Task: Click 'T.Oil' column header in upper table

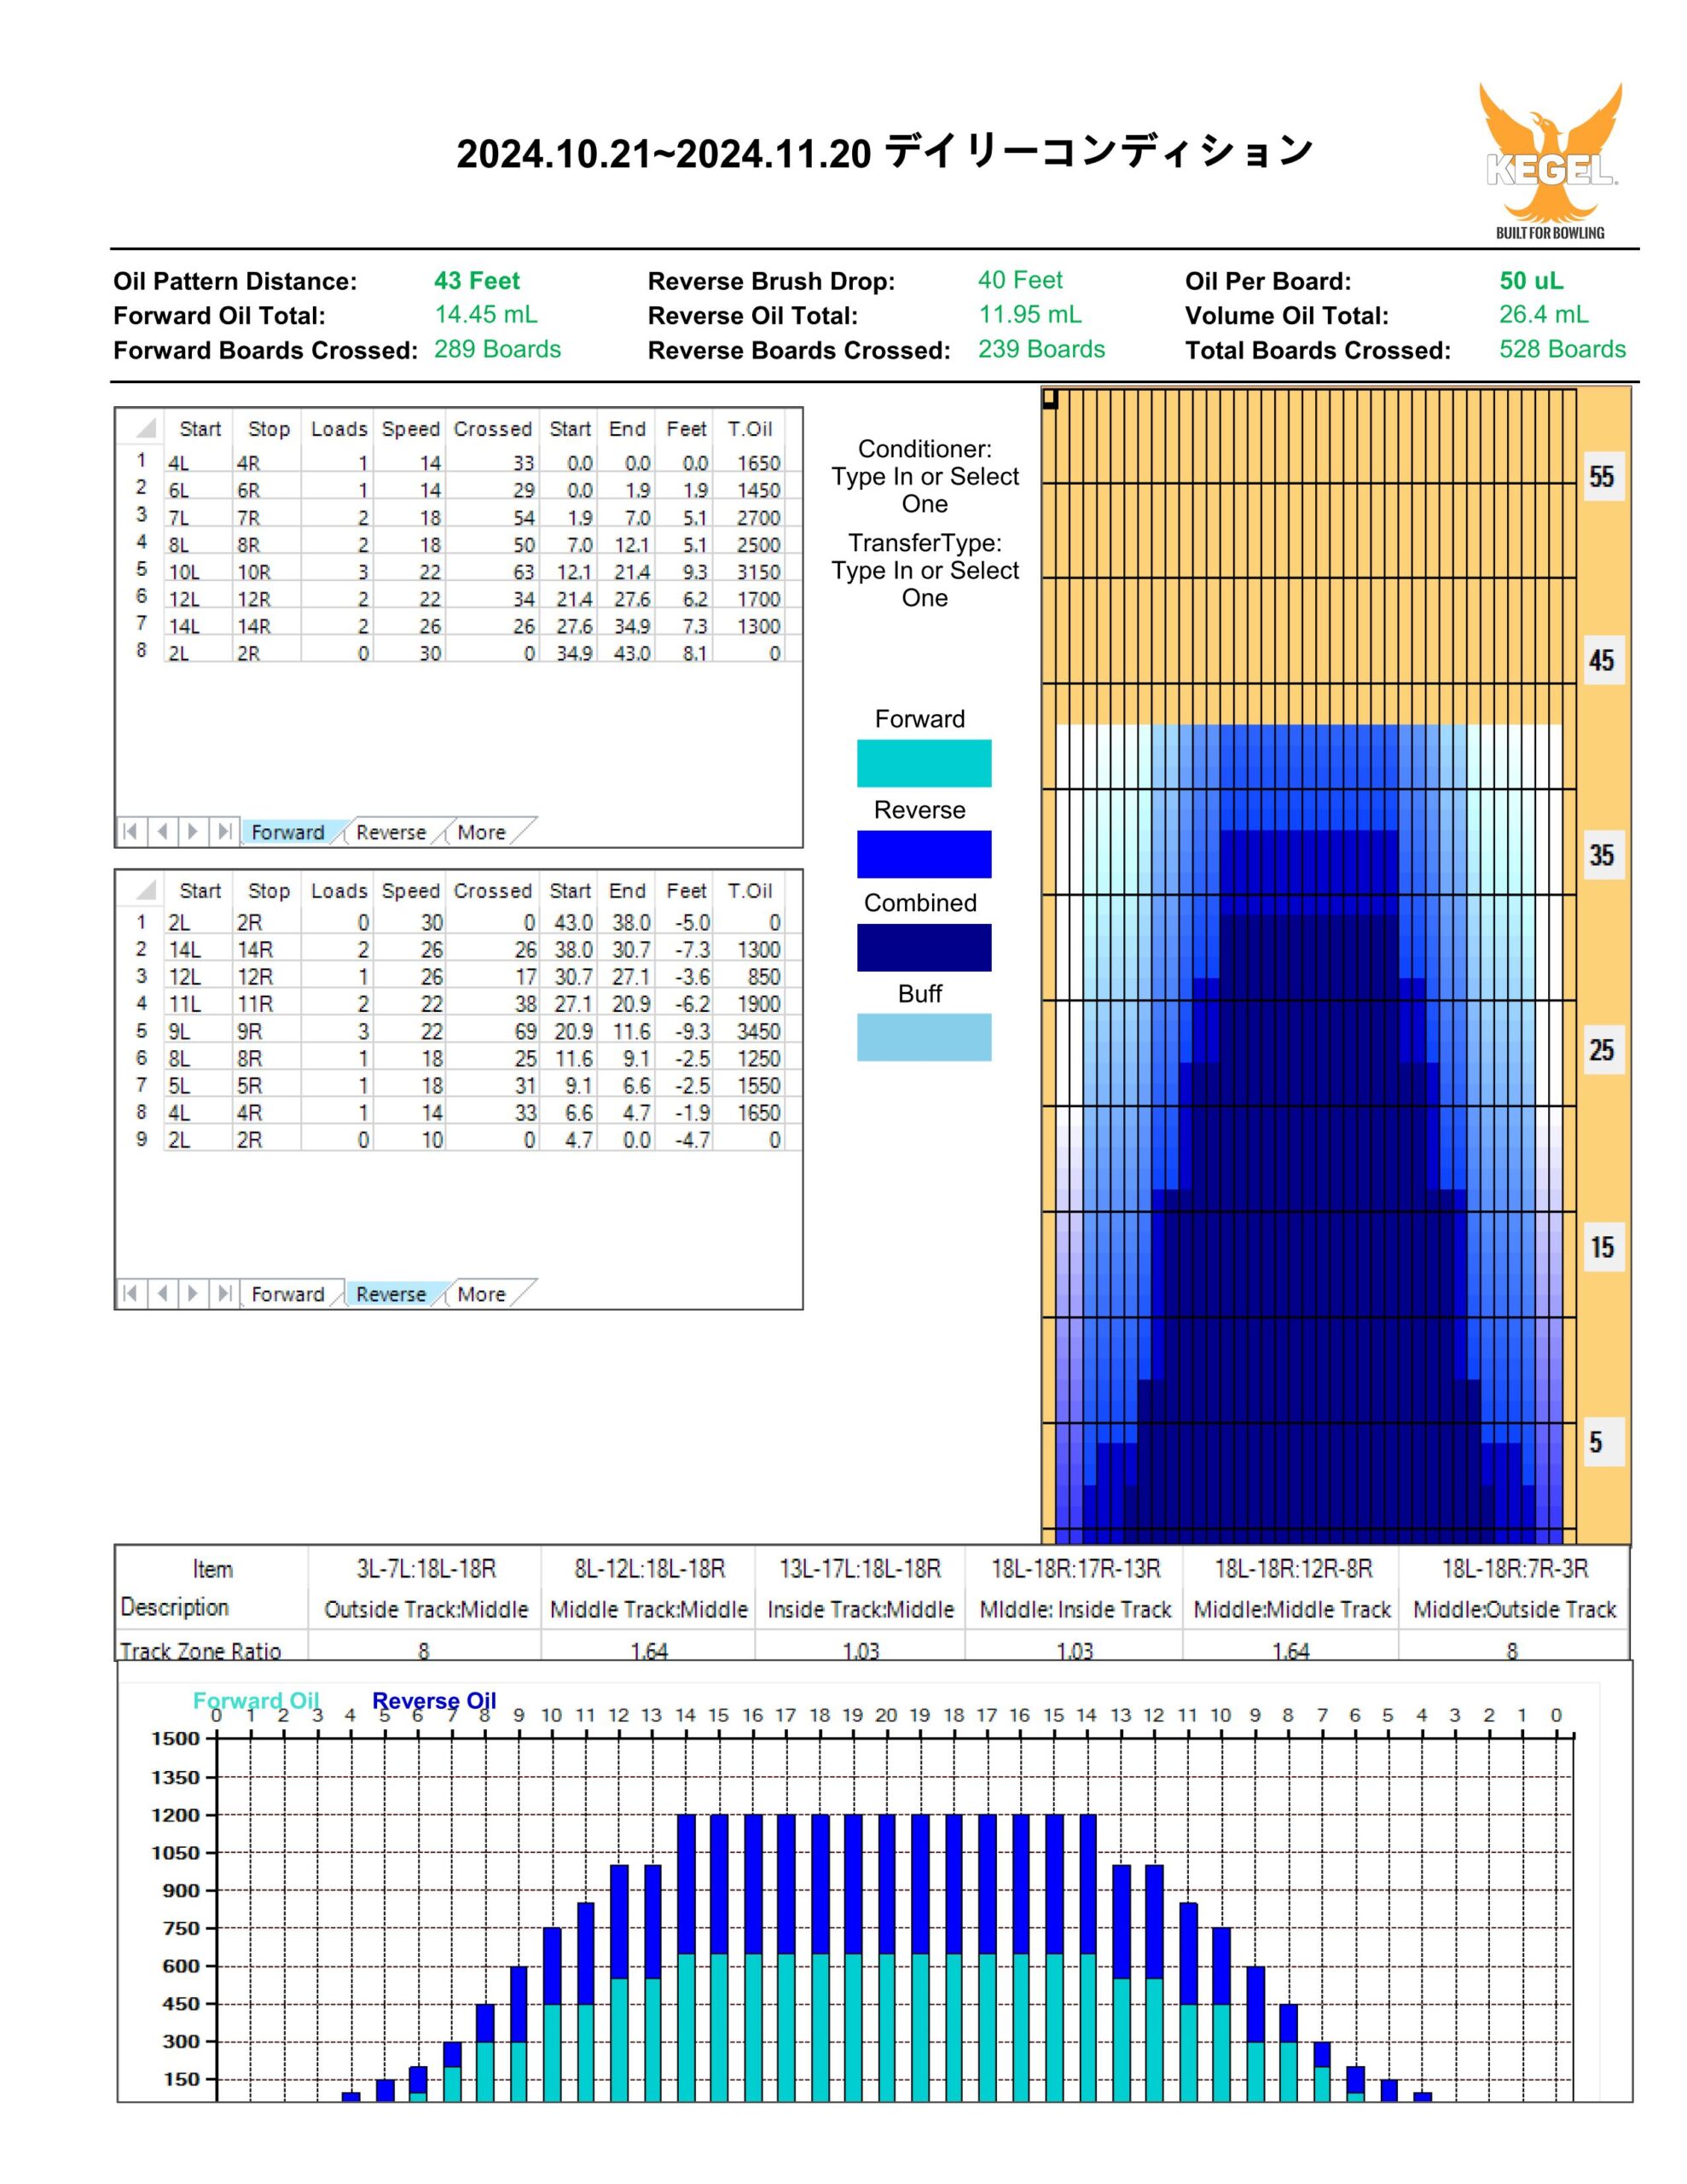Action: pos(750,429)
